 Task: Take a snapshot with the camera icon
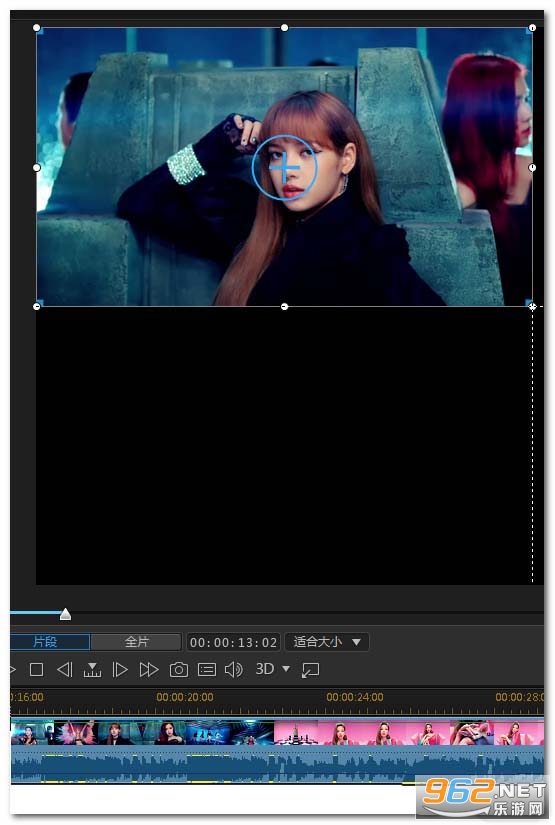tap(179, 669)
